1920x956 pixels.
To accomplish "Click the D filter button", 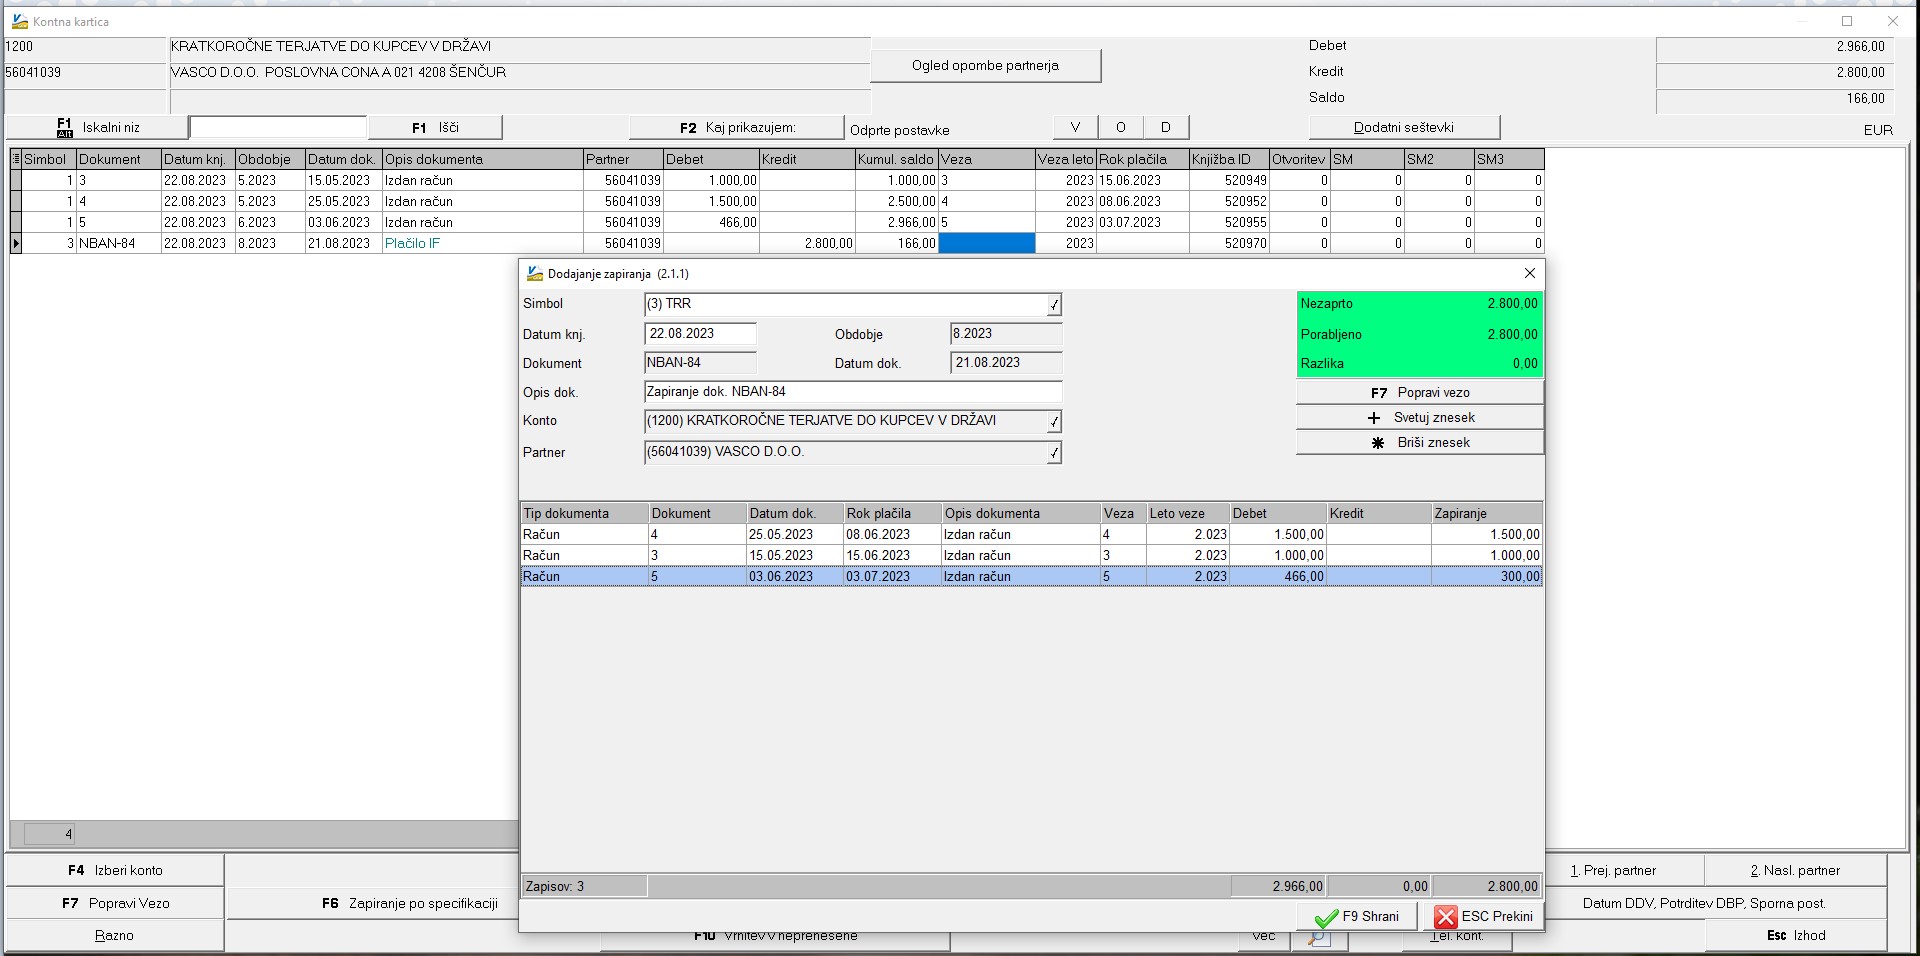I will click(1165, 127).
